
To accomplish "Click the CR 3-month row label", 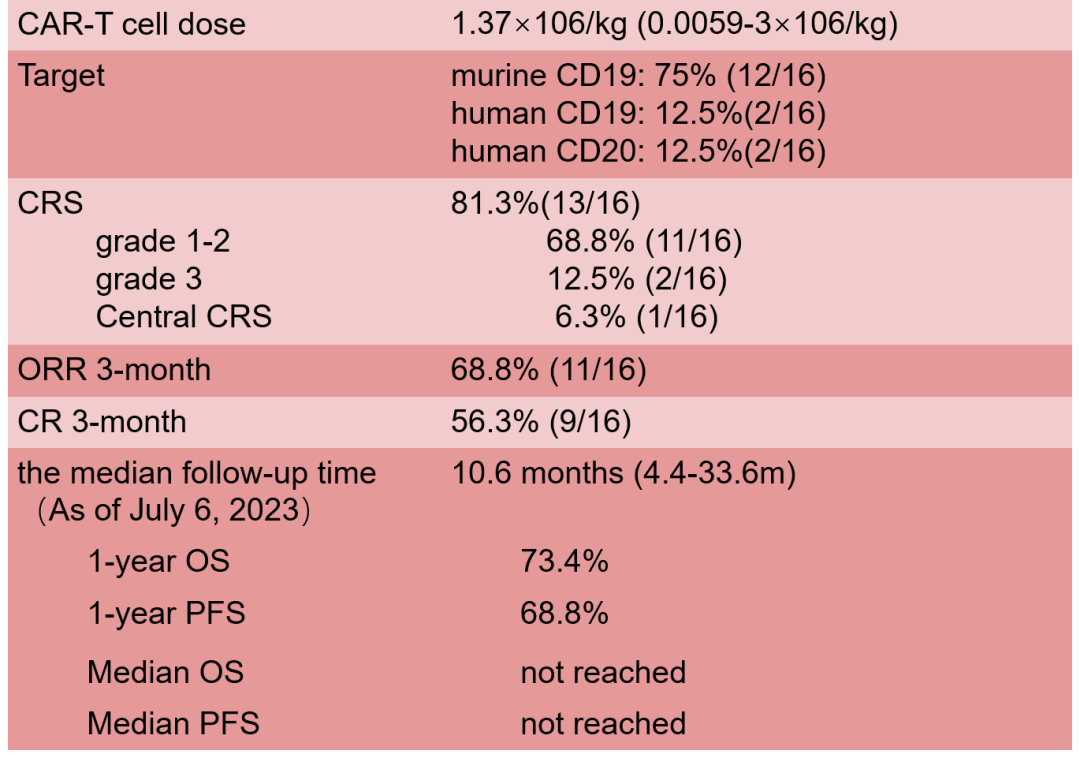I will tap(102, 421).
